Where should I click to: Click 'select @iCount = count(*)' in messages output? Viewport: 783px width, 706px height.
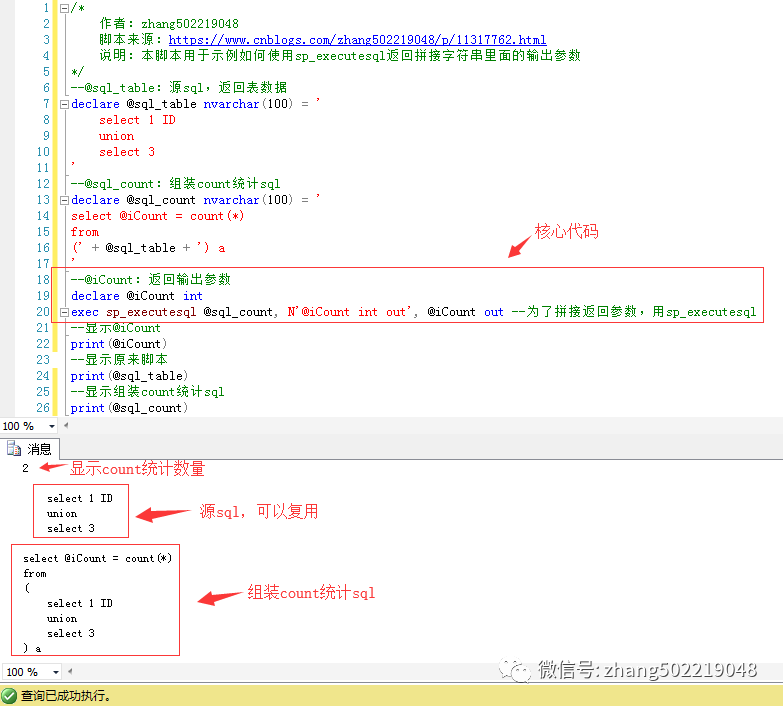coord(97,558)
